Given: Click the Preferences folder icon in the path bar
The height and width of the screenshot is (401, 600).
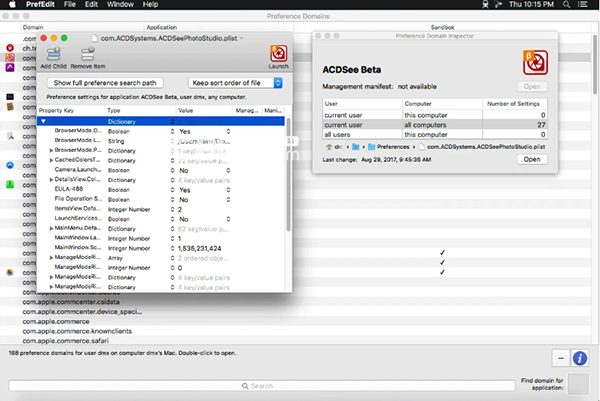Looking at the screenshot, I should 371,147.
